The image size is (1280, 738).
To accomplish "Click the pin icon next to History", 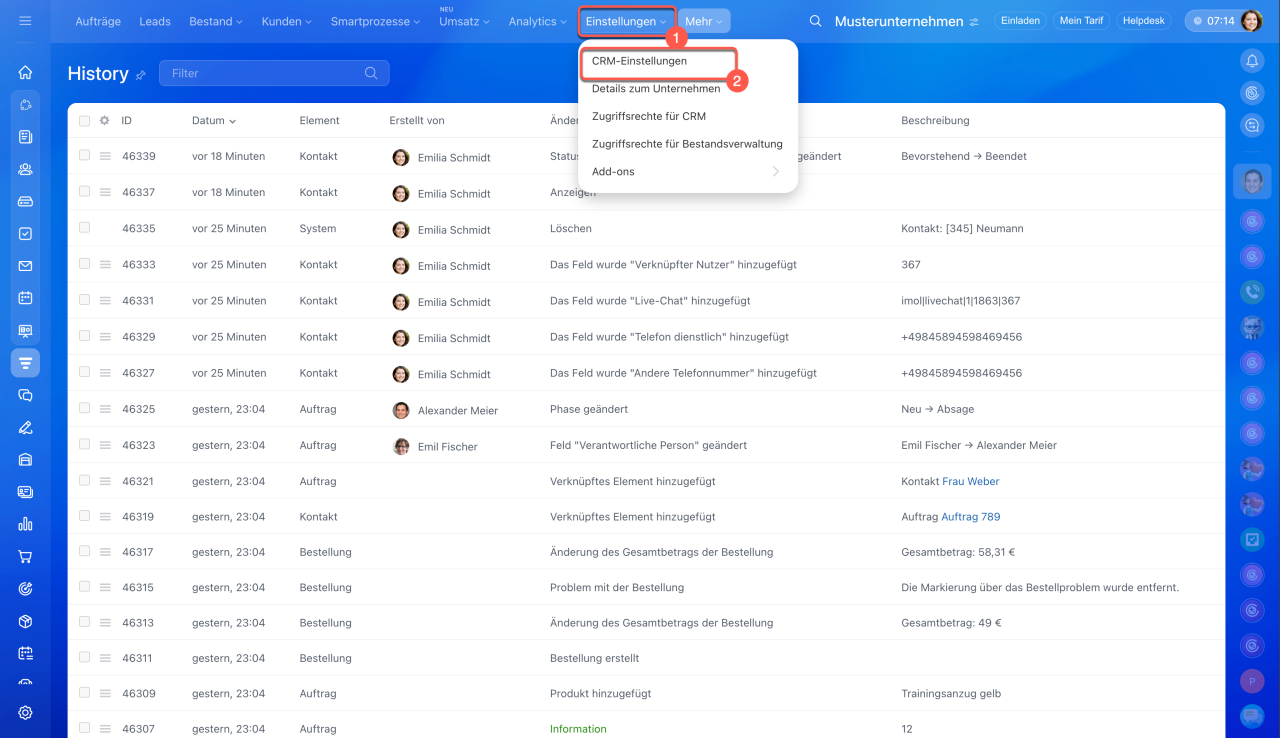I will 141,75.
